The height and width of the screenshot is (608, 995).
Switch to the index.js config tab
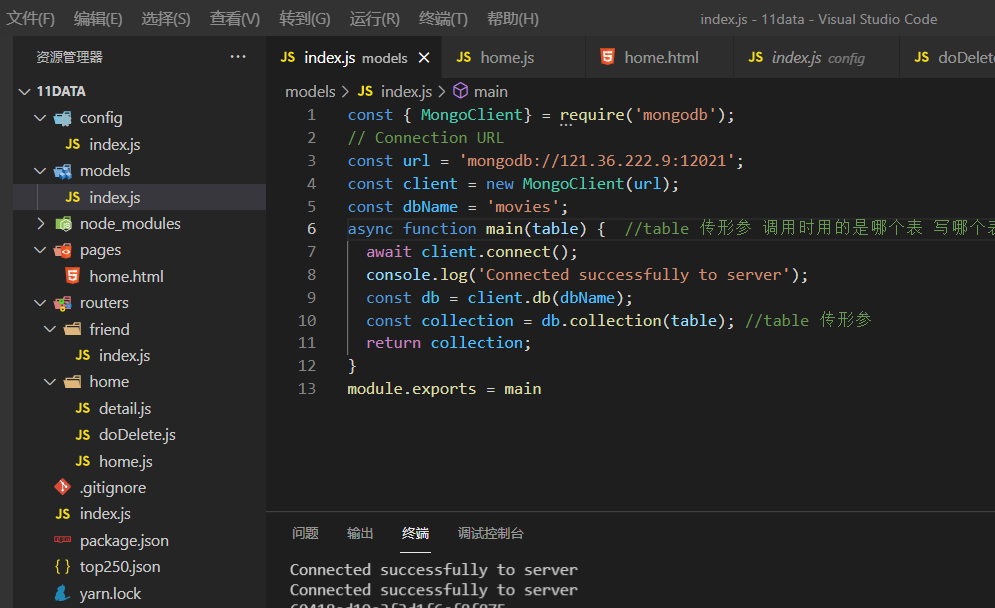pyautogui.click(x=818, y=58)
